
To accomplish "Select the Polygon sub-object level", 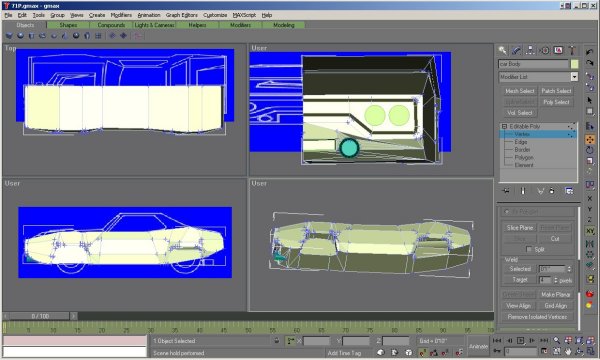I will pyautogui.click(x=524, y=157).
